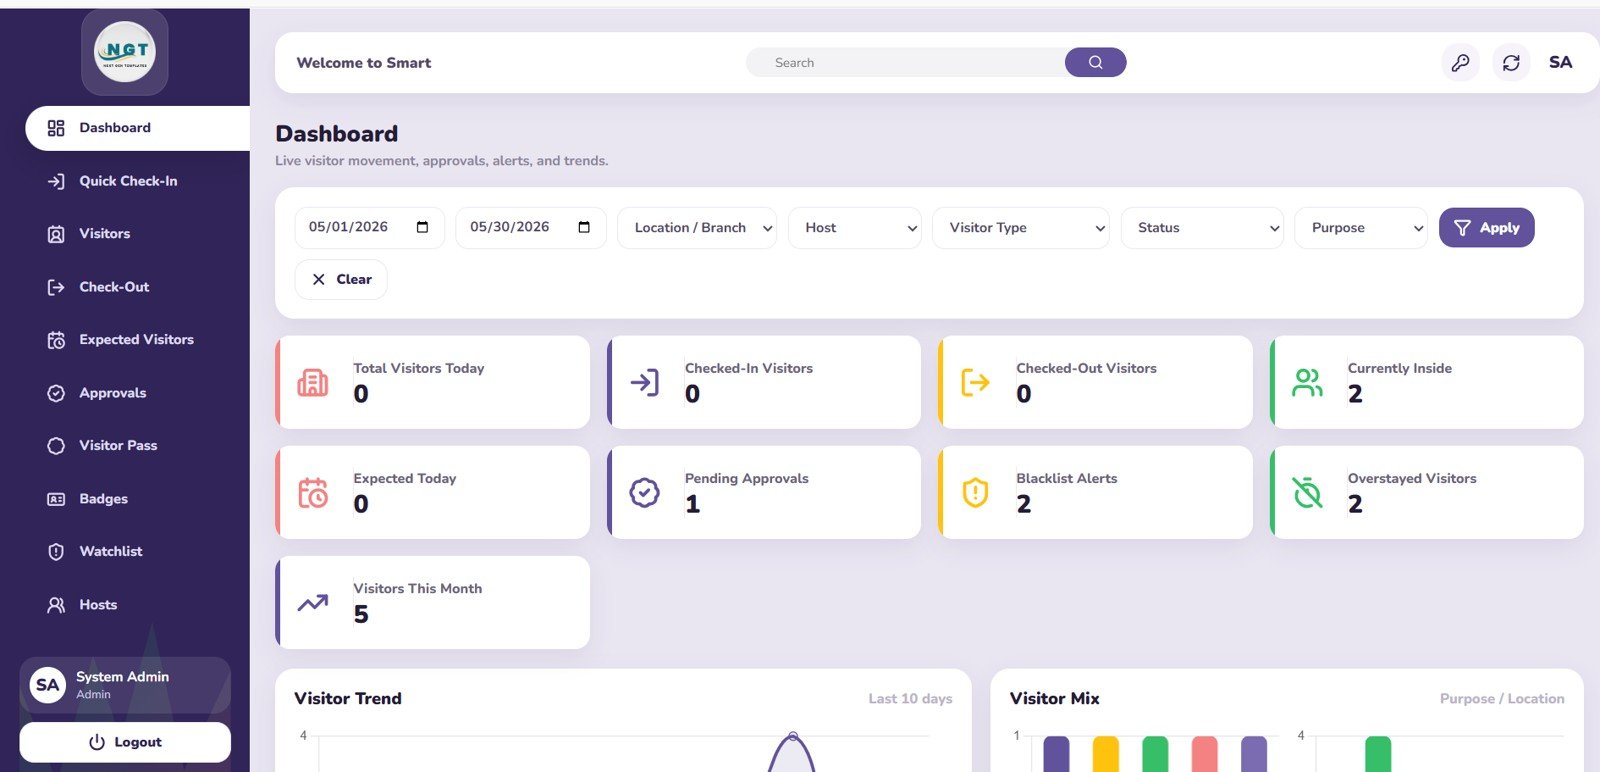
Task: Click the Visitor Trend chart peak point
Action: pyautogui.click(x=792, y=736)
